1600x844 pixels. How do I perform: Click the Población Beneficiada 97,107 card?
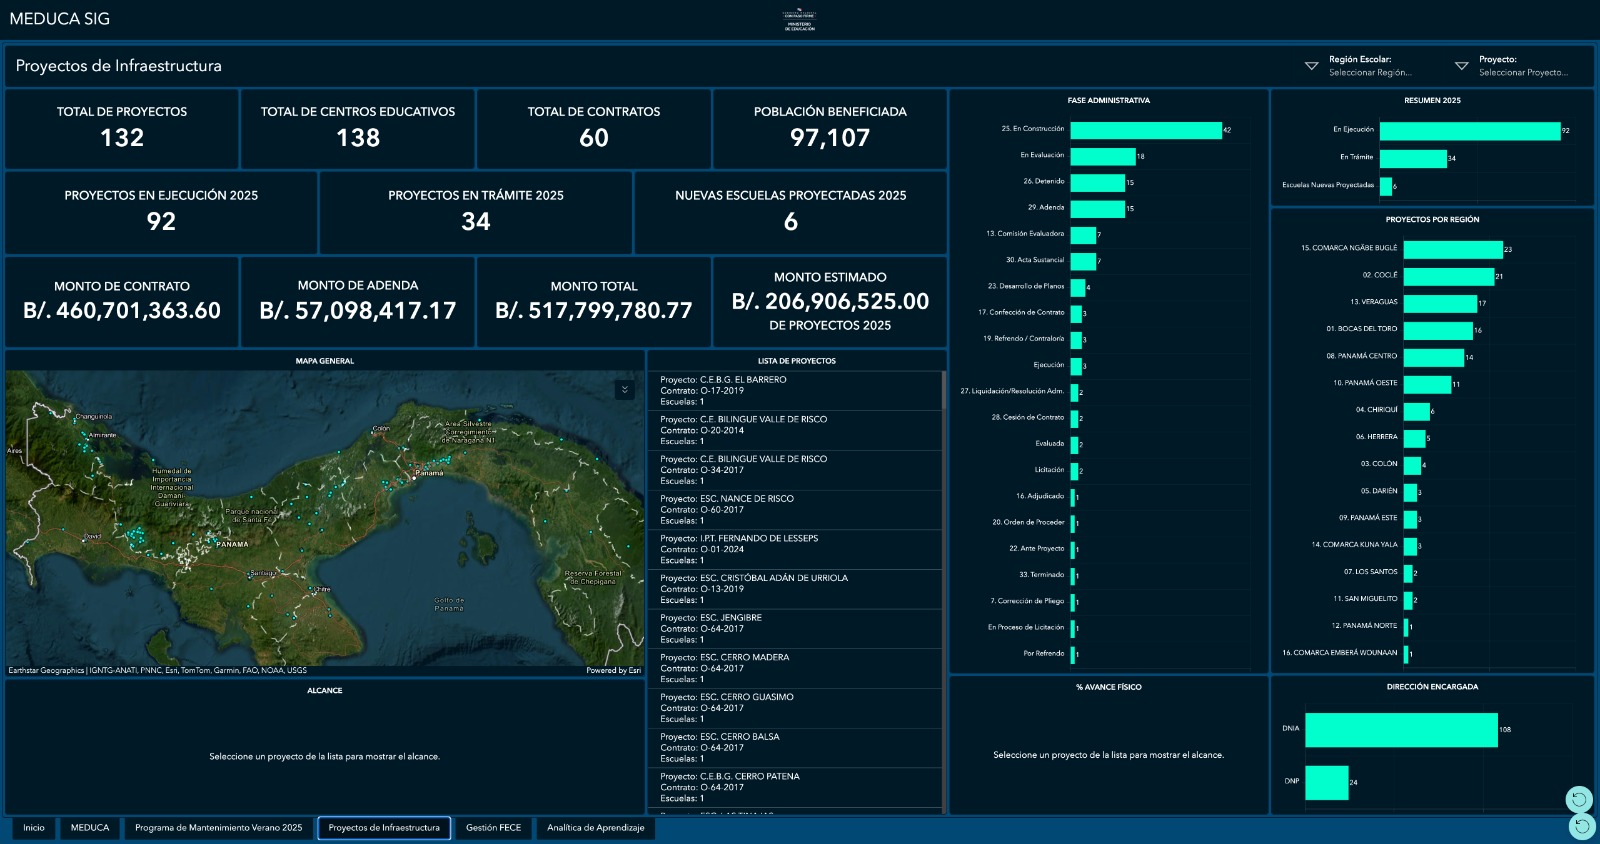pyautogui.click(x=830, y=129)
